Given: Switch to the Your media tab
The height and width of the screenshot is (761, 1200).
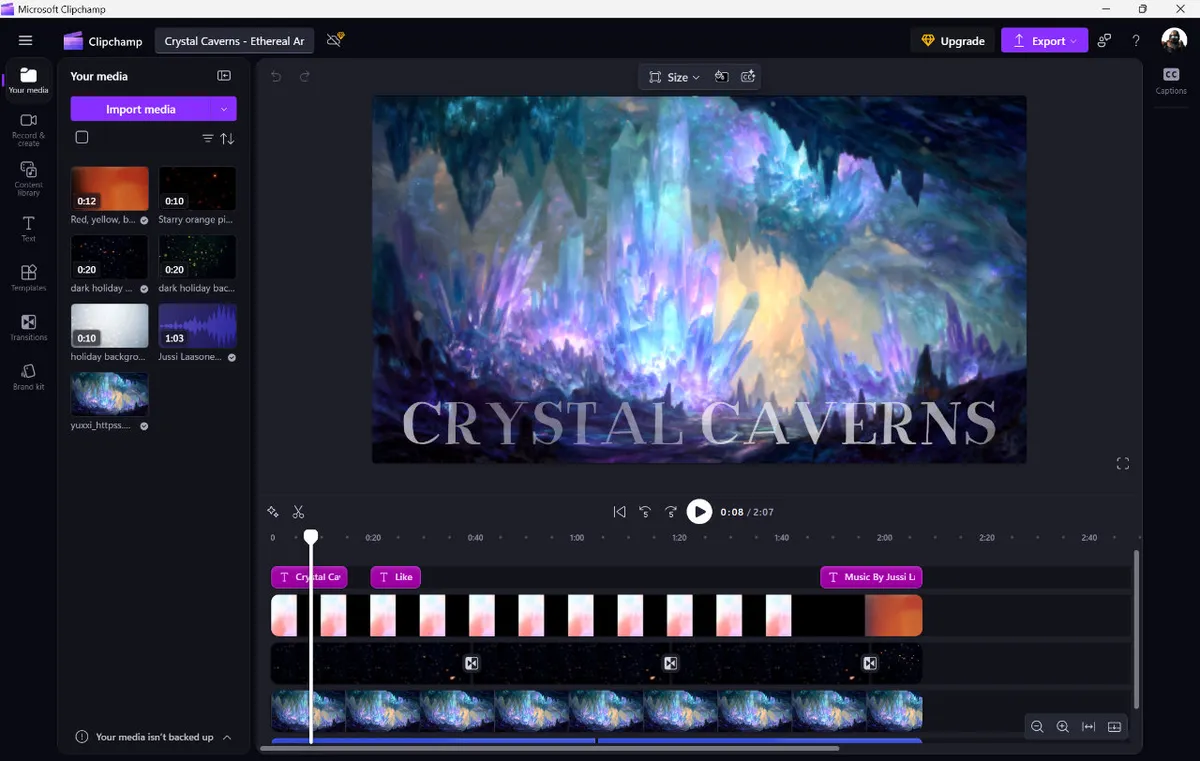Looking at the screenshot, I should pos(28,82).
